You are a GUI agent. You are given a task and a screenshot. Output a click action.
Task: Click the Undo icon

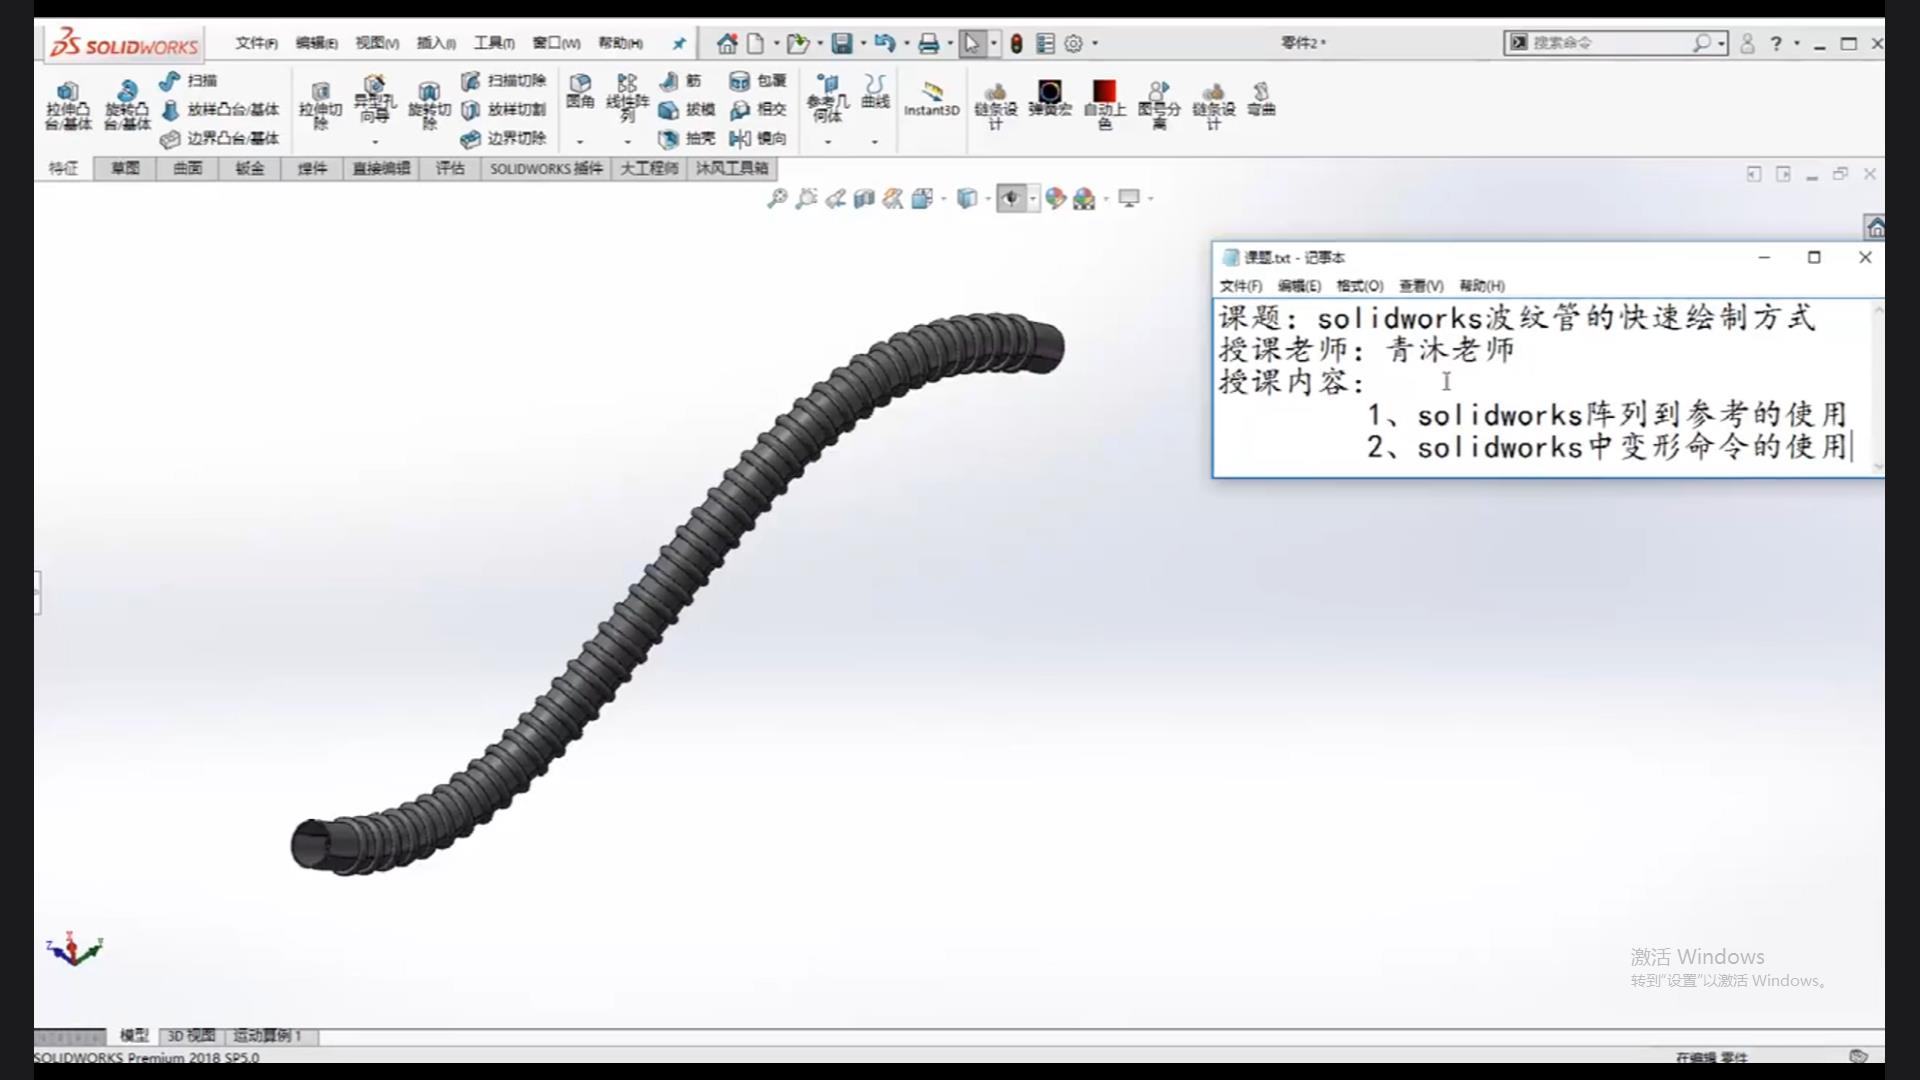(884, 43)
